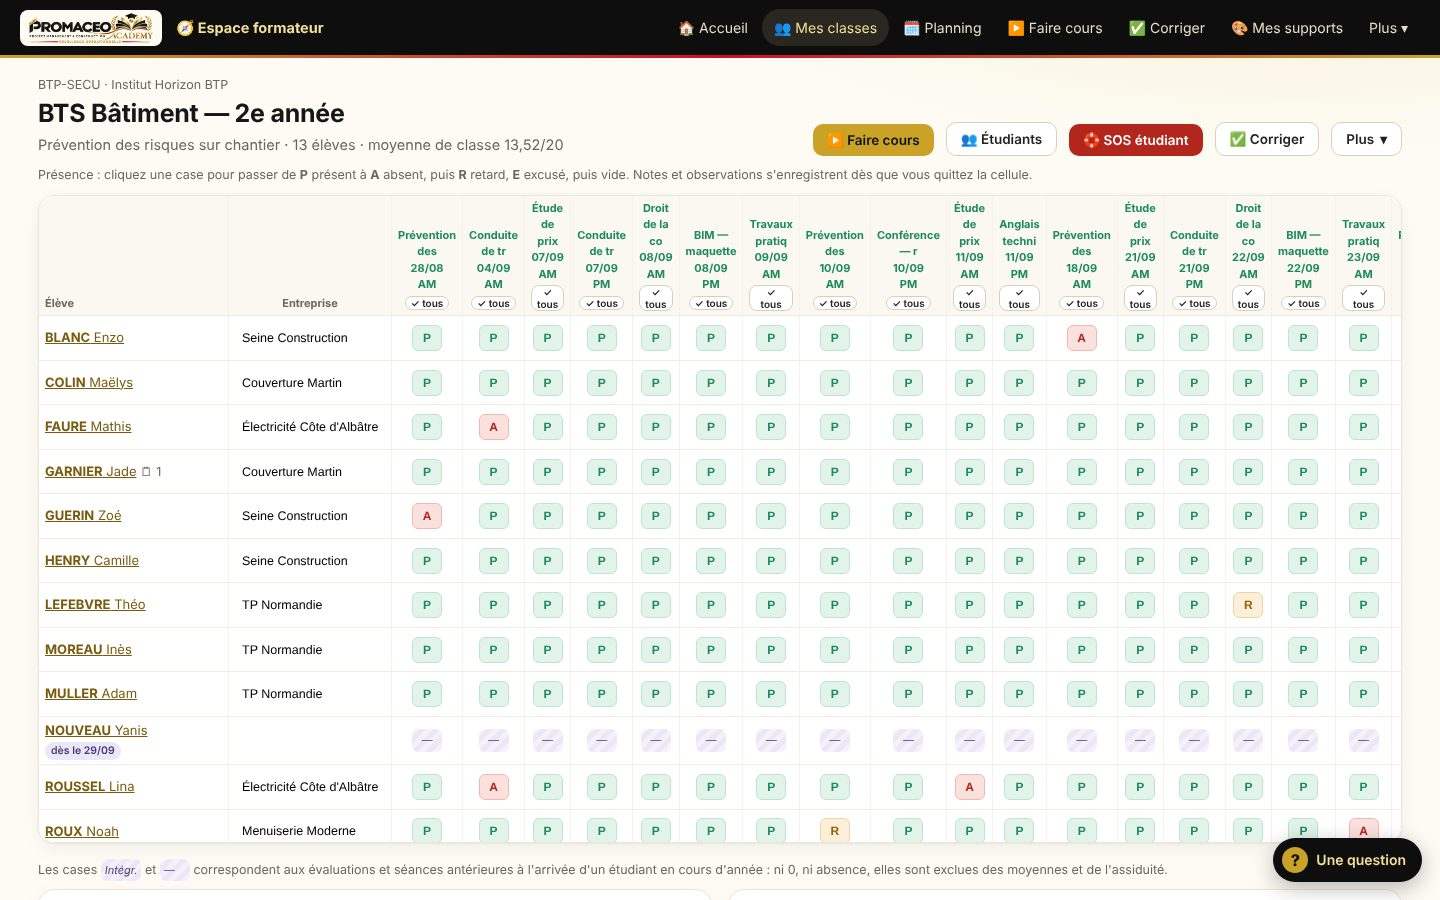This screenshot has width=1440, height=900.
Task: Toggle ROUX Noah's late cell on 10/09 AM
Action: coord(835,831)
